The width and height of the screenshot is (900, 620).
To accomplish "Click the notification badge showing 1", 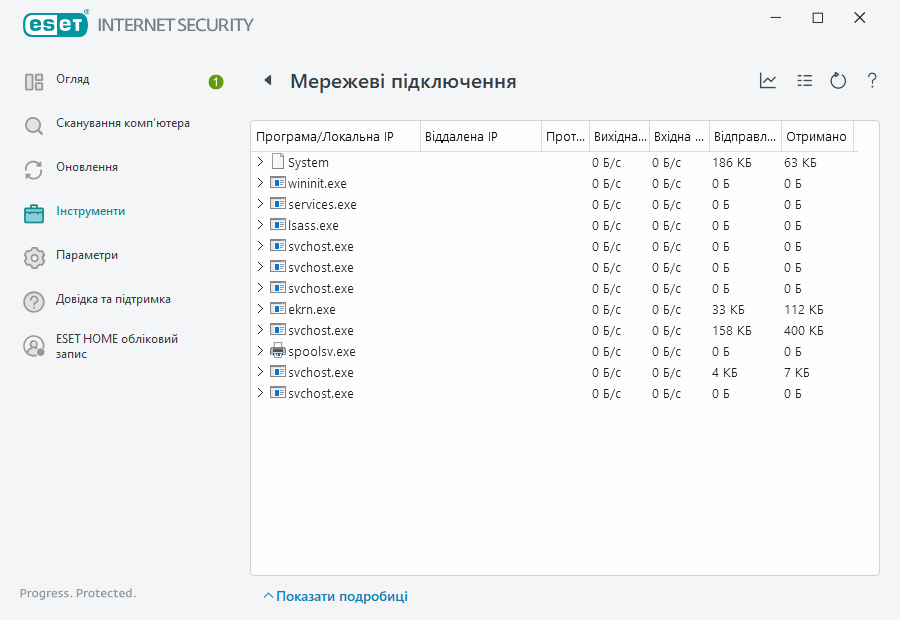I will [x=216, y=83].
